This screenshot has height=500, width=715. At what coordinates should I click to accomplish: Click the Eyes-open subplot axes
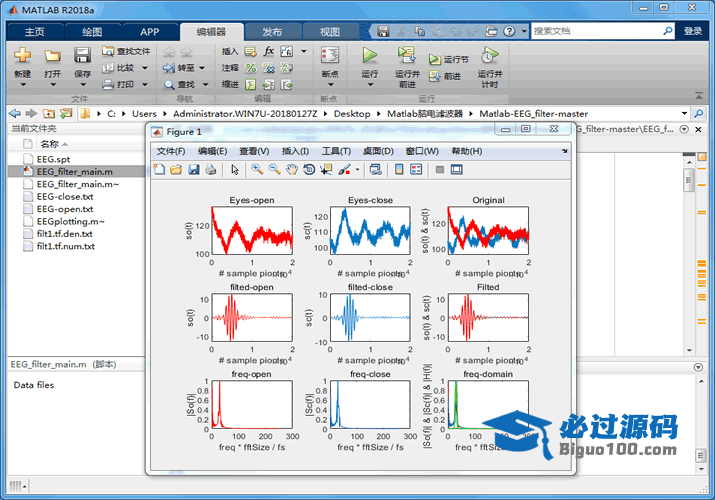point(252,230)
